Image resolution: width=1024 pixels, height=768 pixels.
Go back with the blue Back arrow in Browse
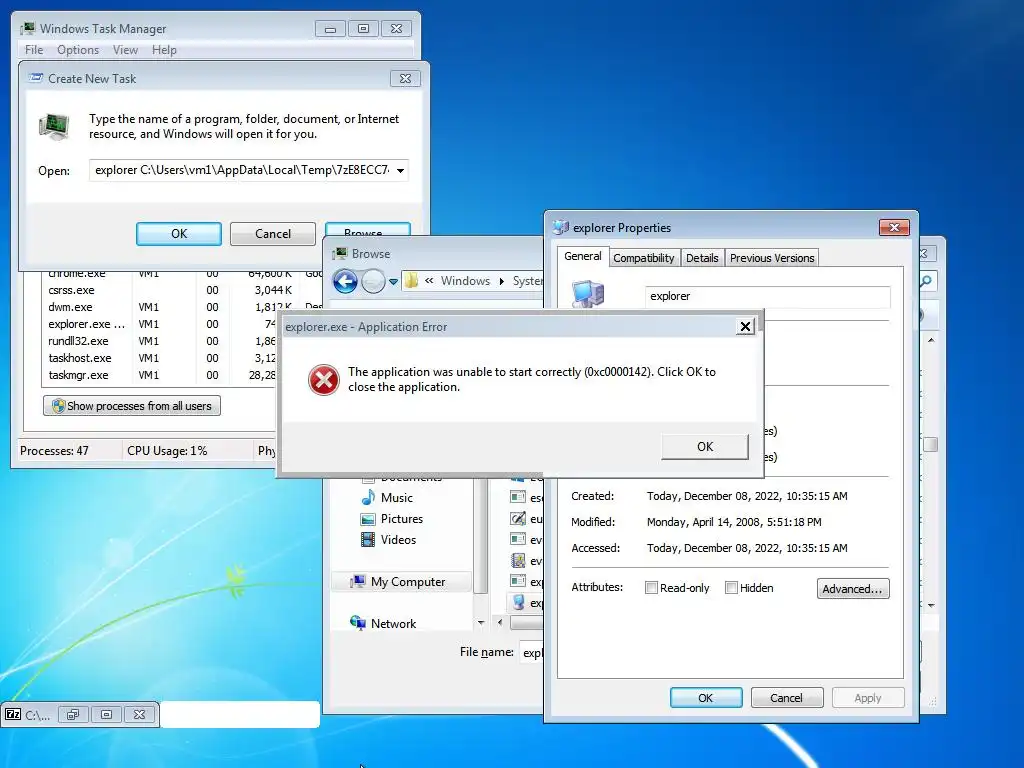click(x=345, y=281)
